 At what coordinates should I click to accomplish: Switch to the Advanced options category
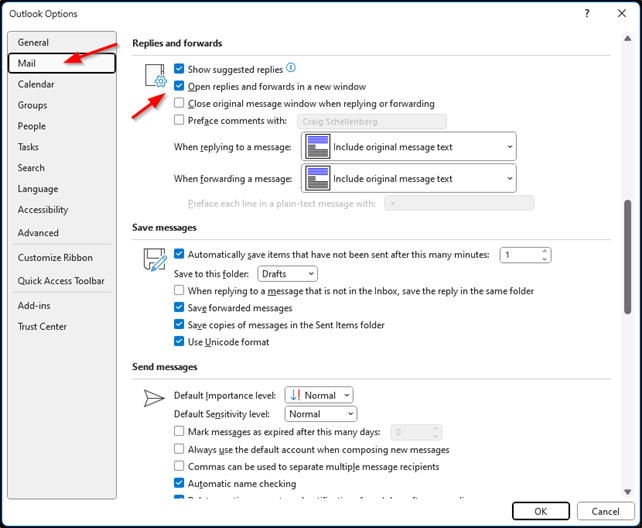(x=38, y=233)
